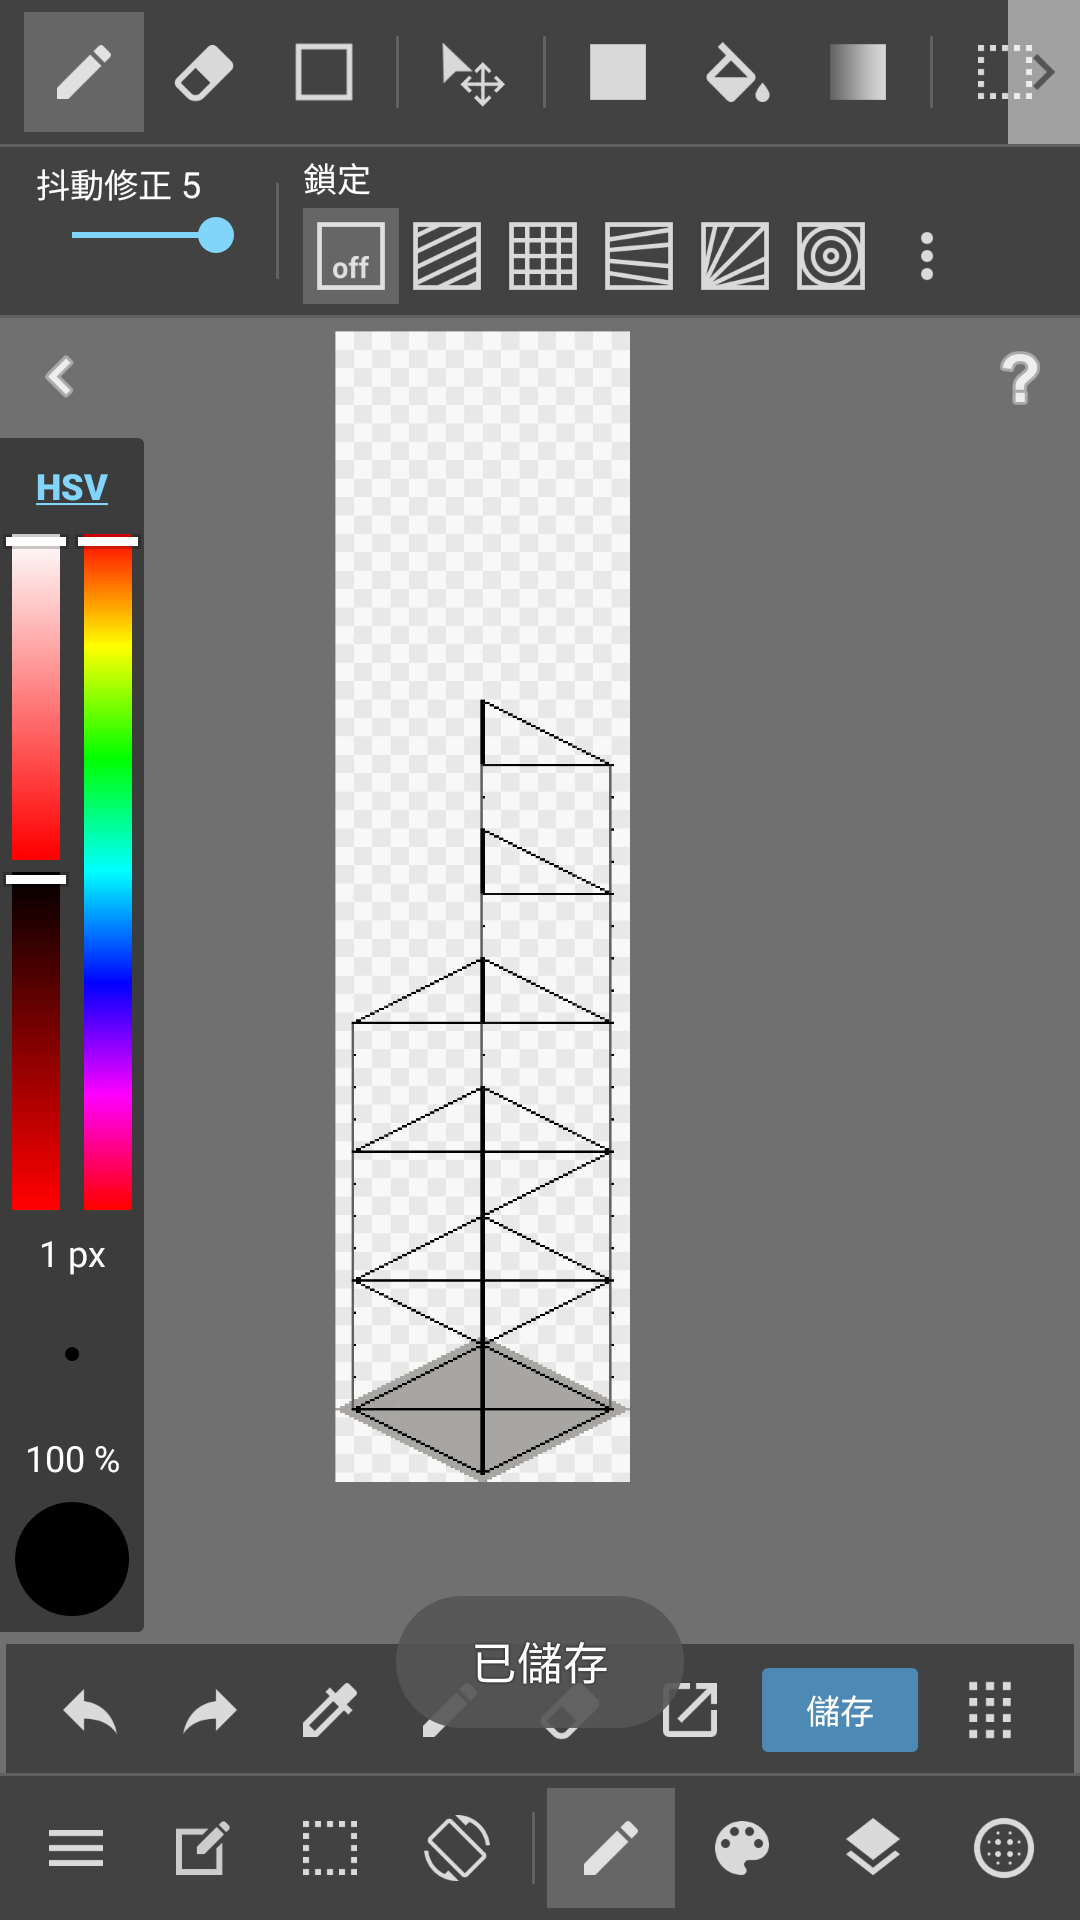Enable radial lines snap guide
The image size is (1080, 1920).
[x=735, y=256]
